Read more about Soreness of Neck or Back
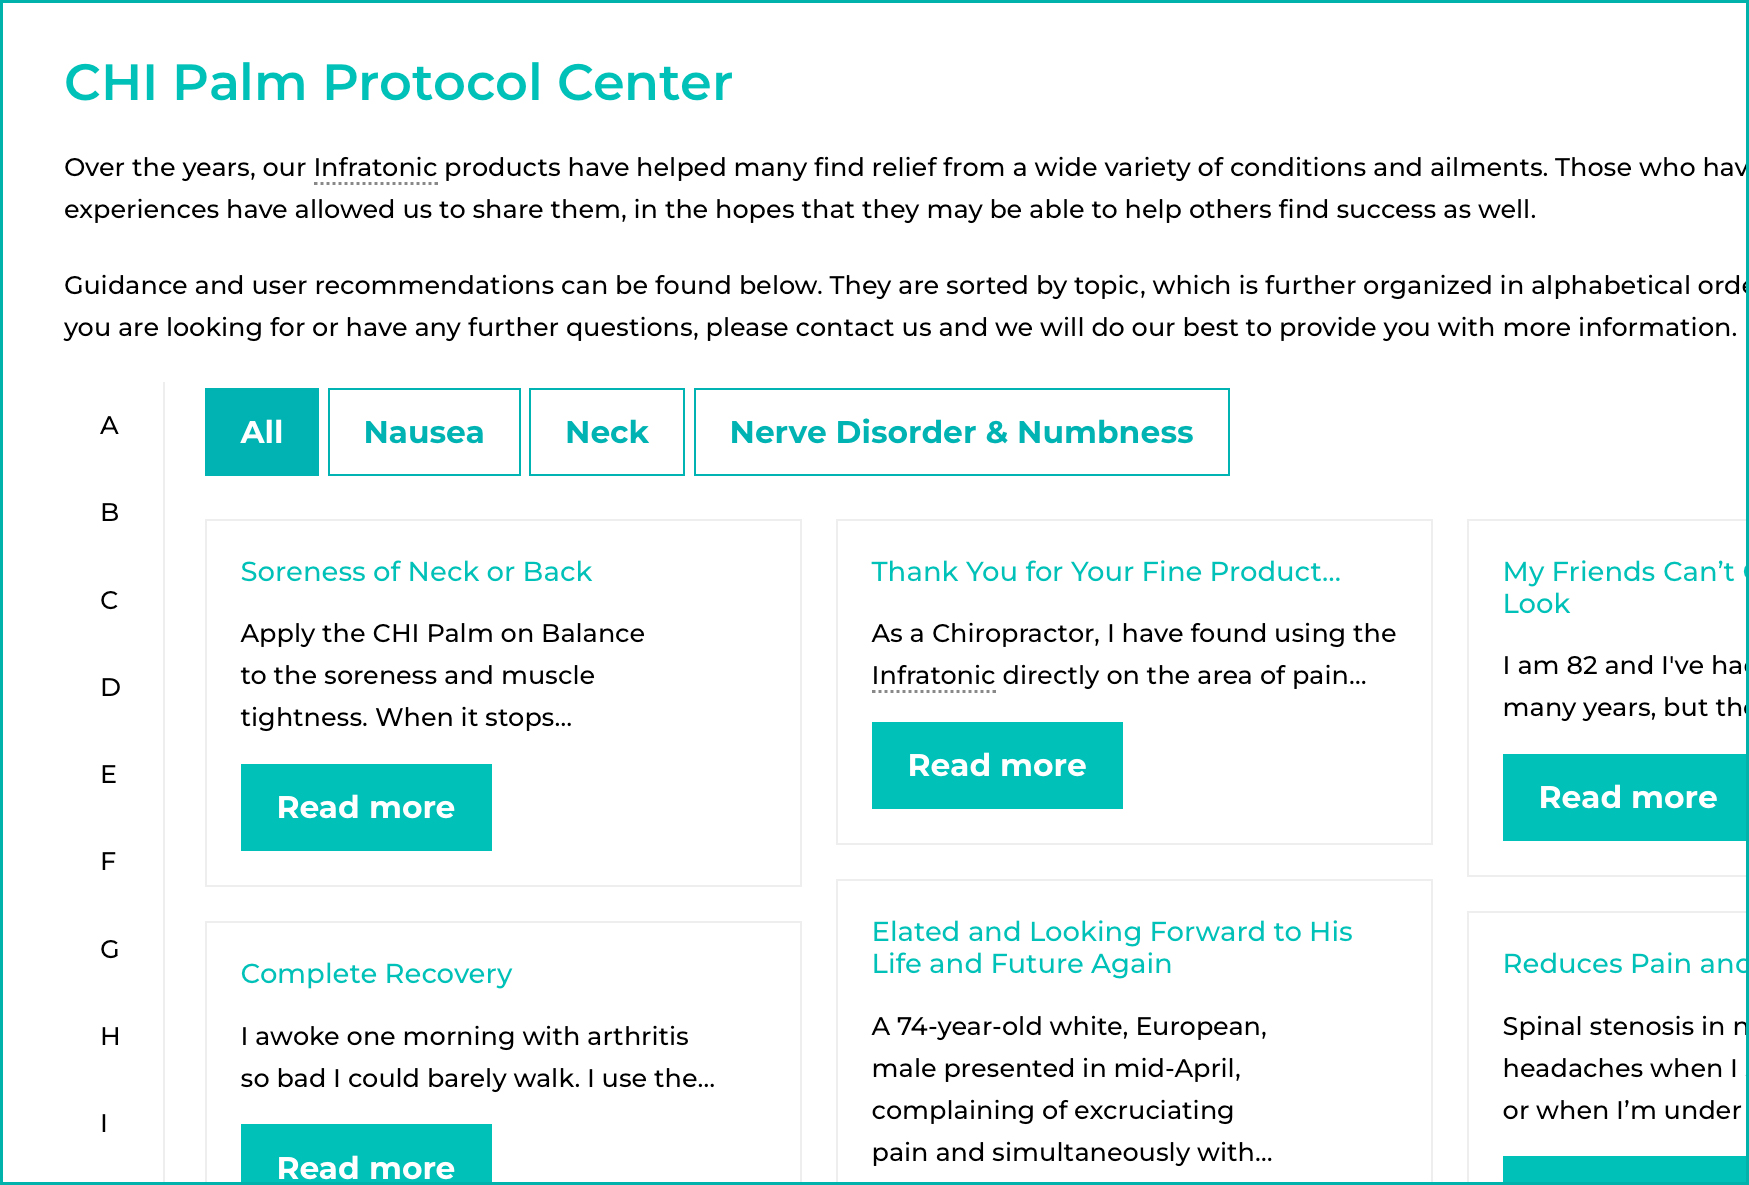 pos(366,807)
